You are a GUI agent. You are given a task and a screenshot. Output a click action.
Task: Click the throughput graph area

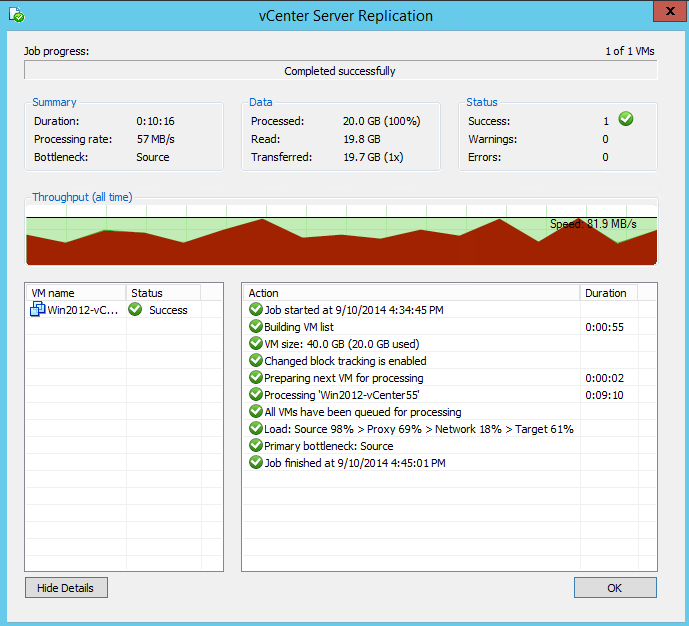pos(341,235)
